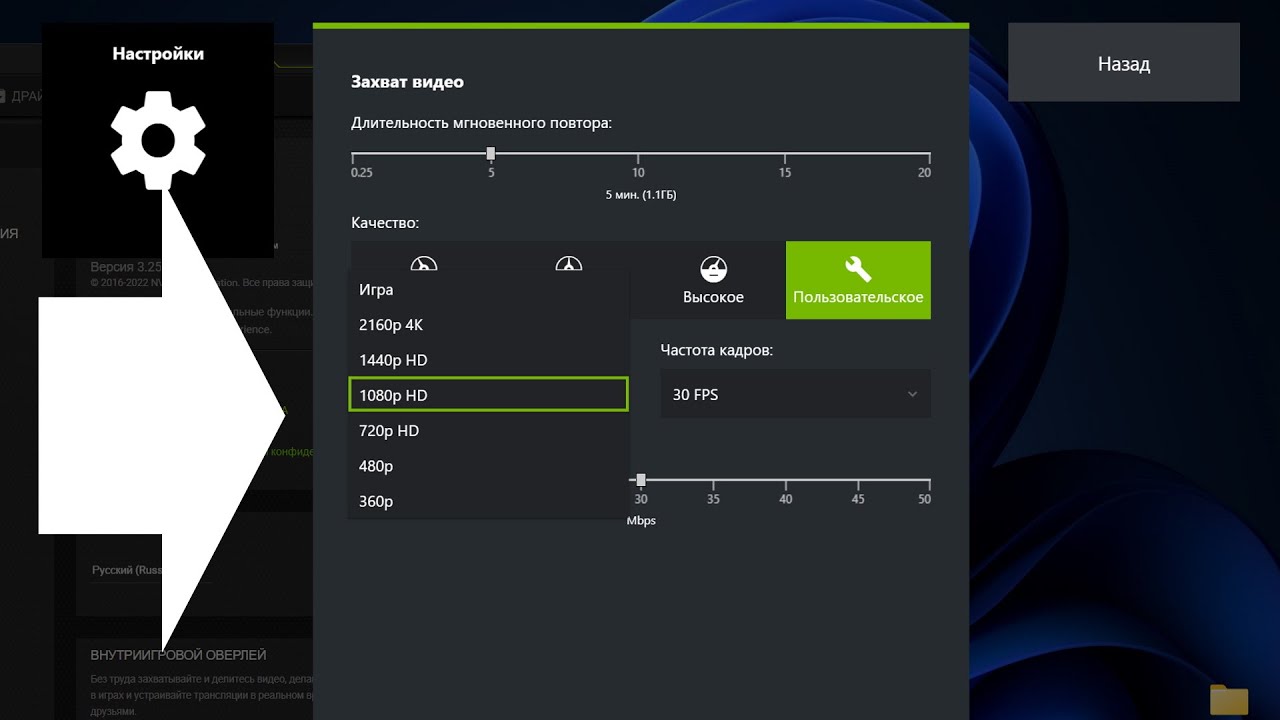This screenshot has height=720, width=1280.
Task: Choose 720p HD resolution
Action: click(x=488, y=431)
